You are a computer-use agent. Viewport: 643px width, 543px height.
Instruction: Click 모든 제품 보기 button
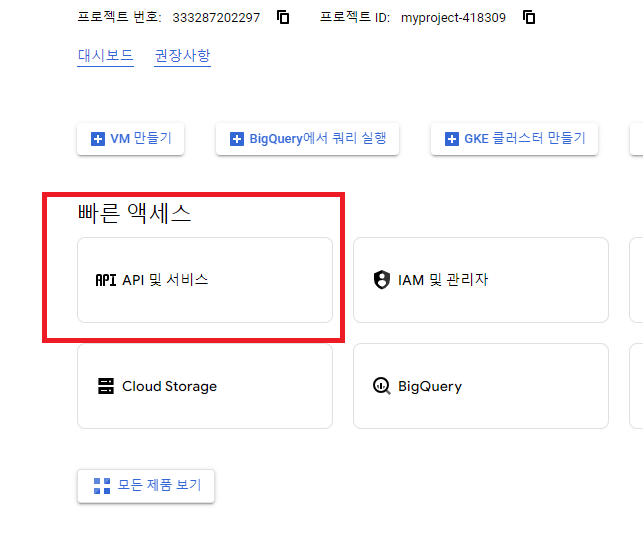coord(146,486)
